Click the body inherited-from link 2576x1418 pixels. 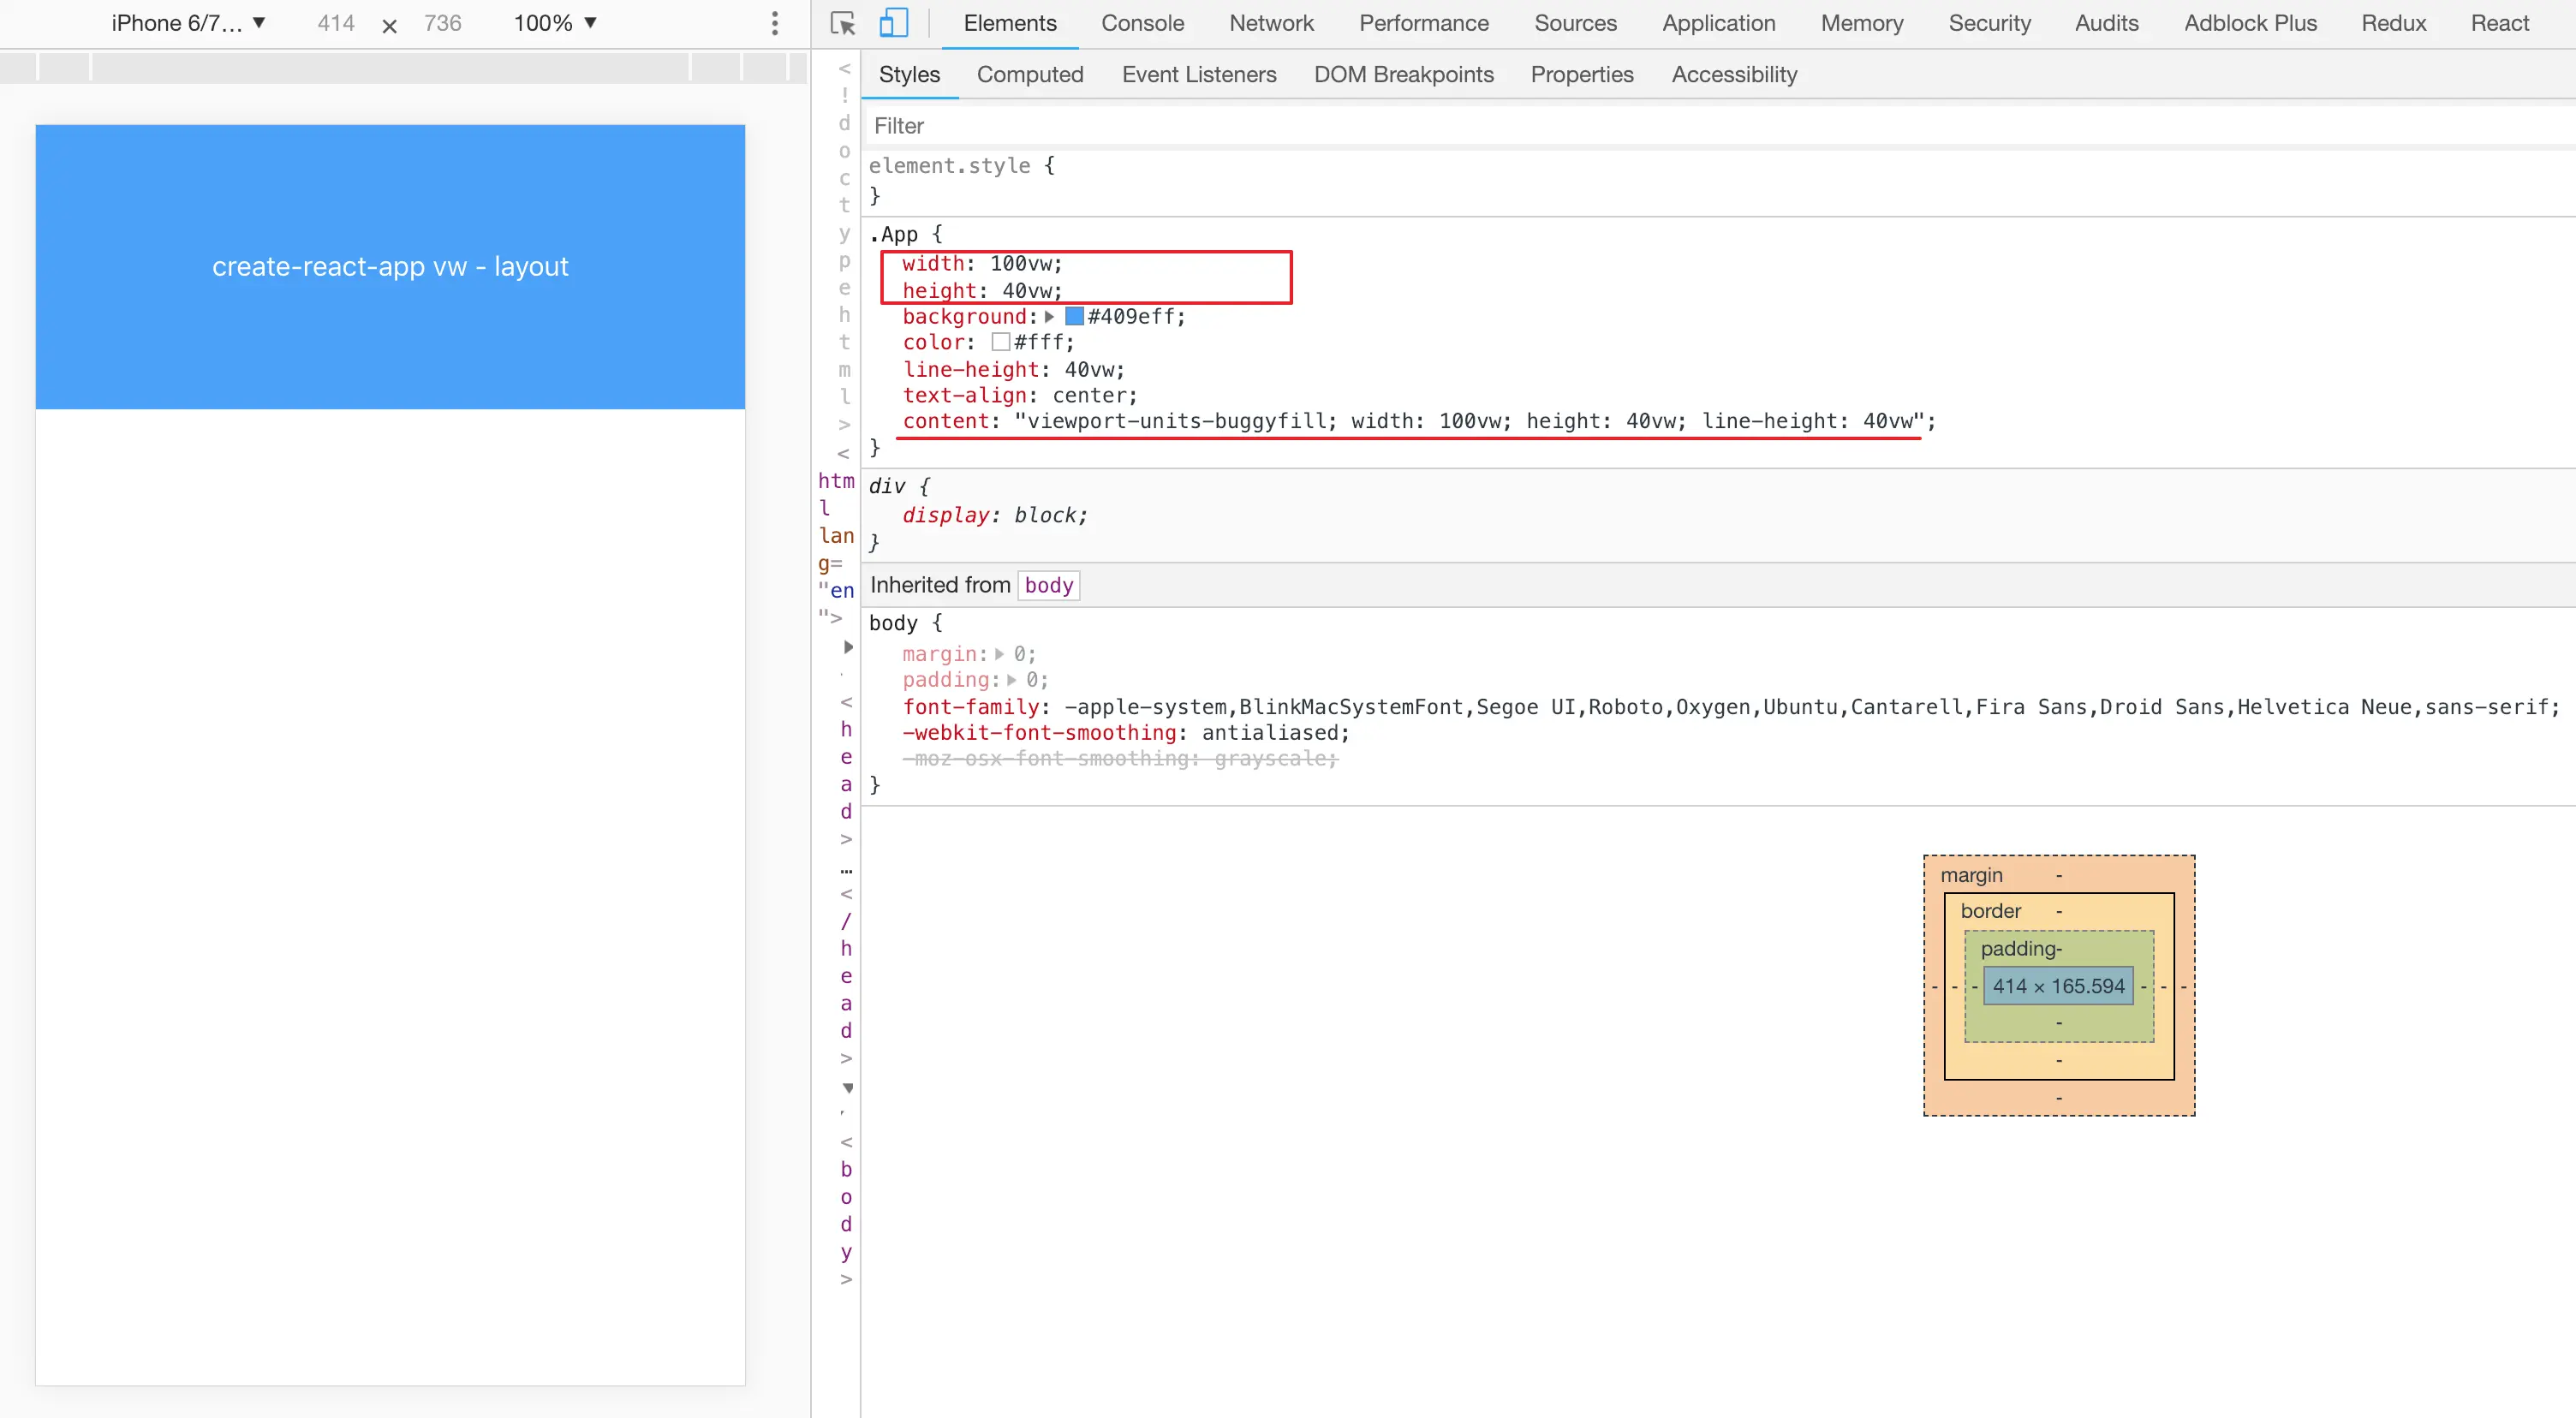tap(1048, 585)
